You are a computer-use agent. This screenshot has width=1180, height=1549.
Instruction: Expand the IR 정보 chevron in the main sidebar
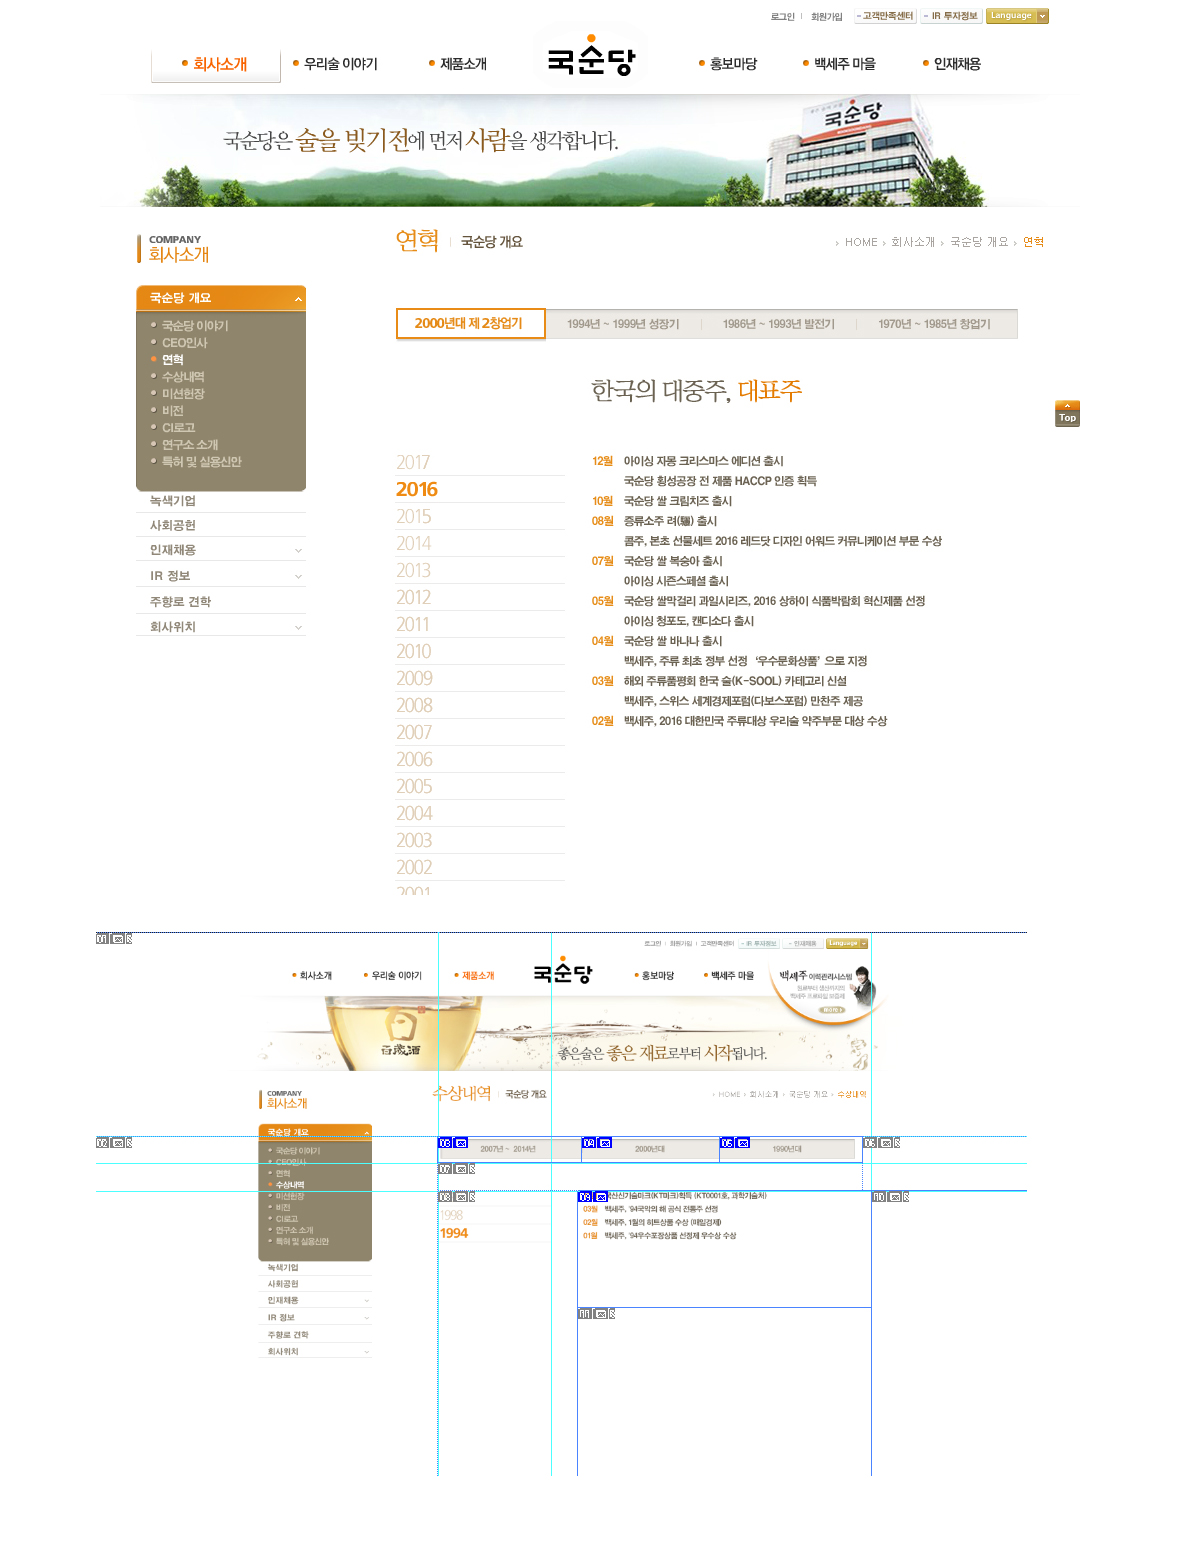[298, 577]
